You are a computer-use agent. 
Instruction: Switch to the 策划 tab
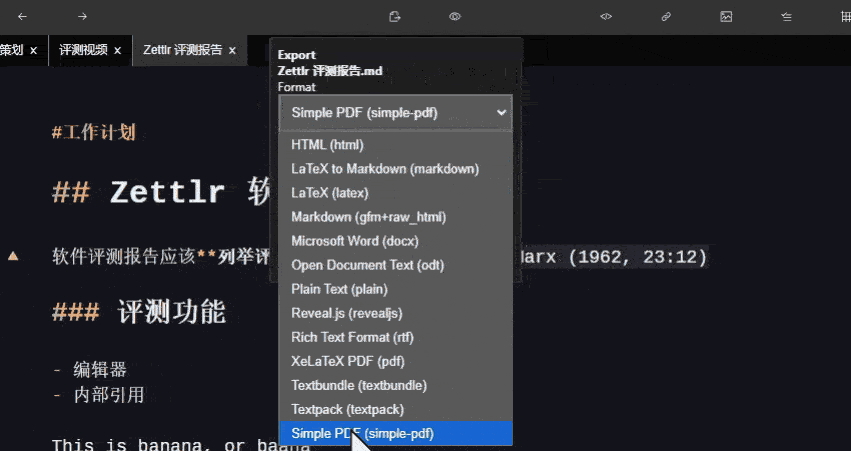(x=11, y=50)
